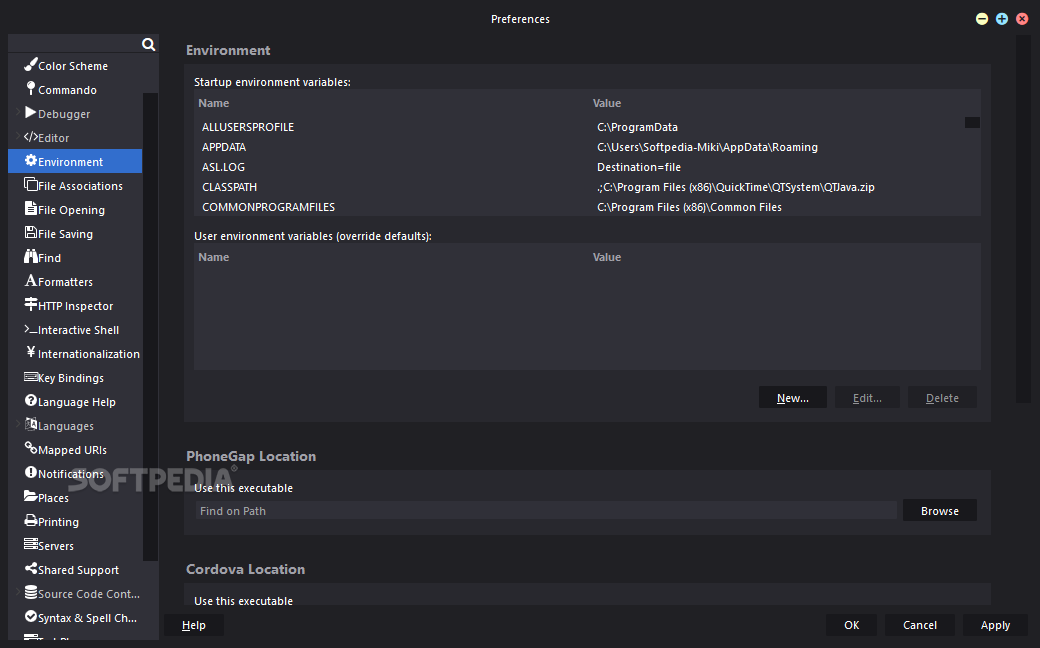
Task: Click the Printing printer icon
Action: coord(31,520)
